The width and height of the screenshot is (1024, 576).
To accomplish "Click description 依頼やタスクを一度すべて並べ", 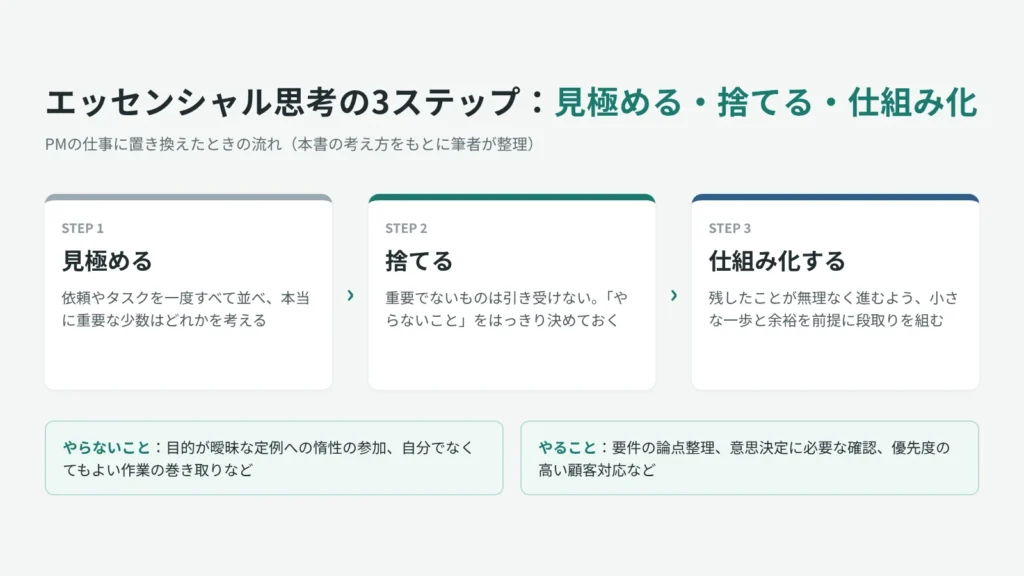I will click(185, 309).
